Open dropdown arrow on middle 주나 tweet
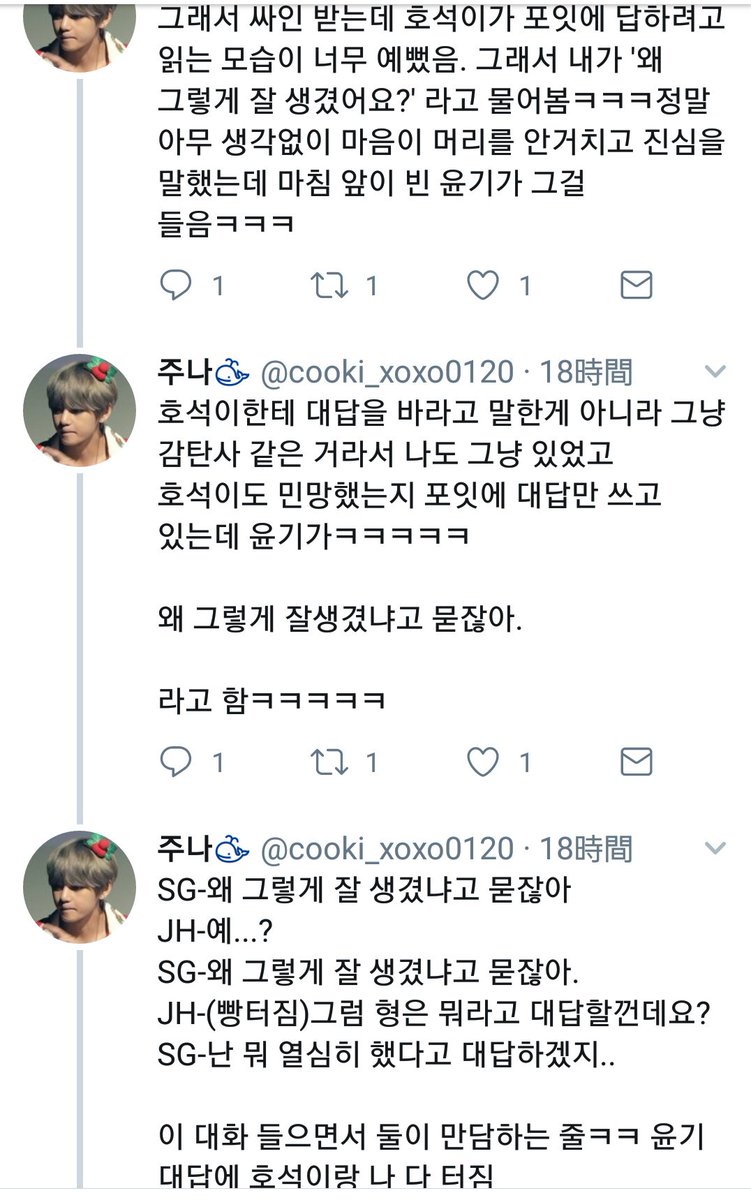The height and width of the screenshot is (1200, 751). click(x=715, y=372)
